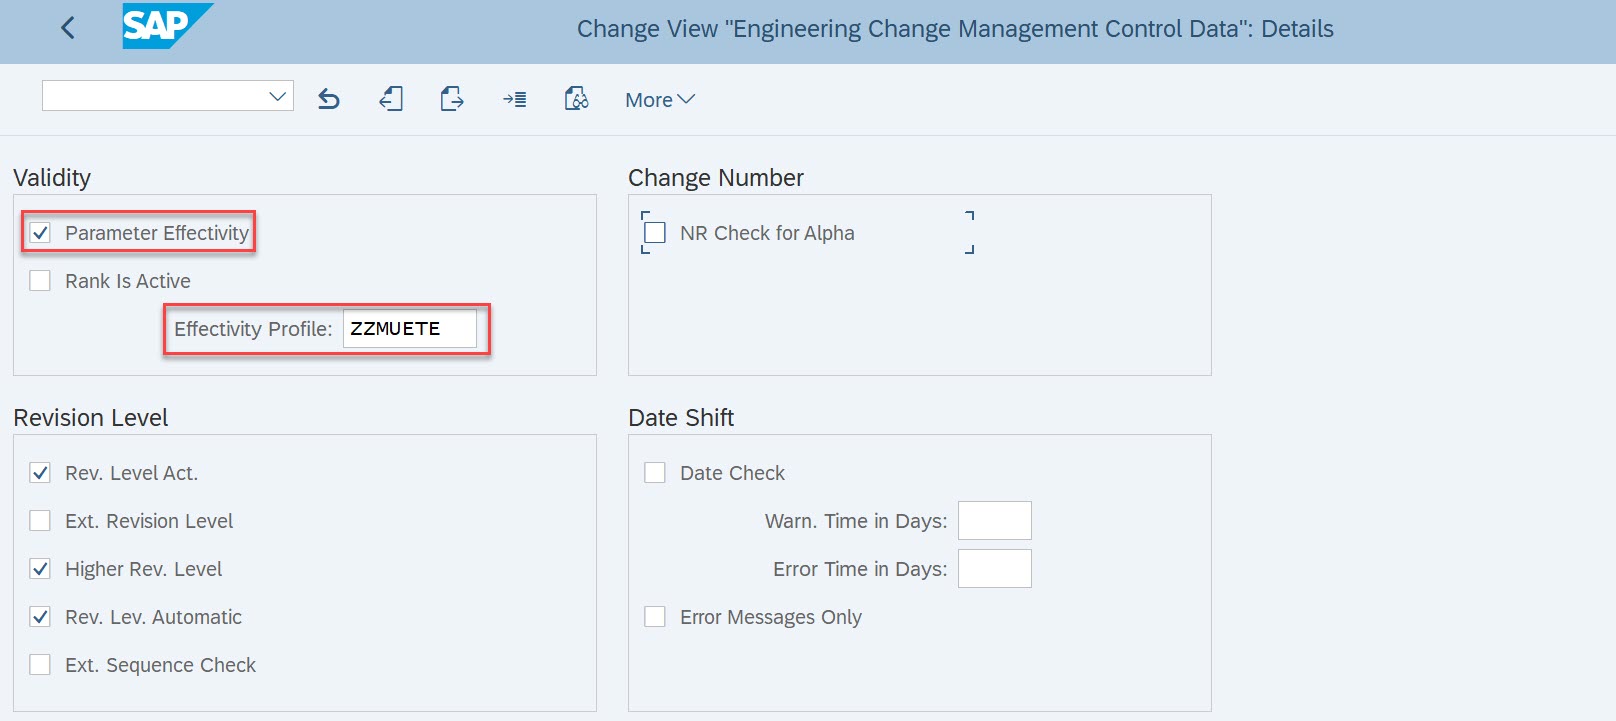Screen dimensions: 1616x721
Task: Click the Change View page title
Action: 955,29
